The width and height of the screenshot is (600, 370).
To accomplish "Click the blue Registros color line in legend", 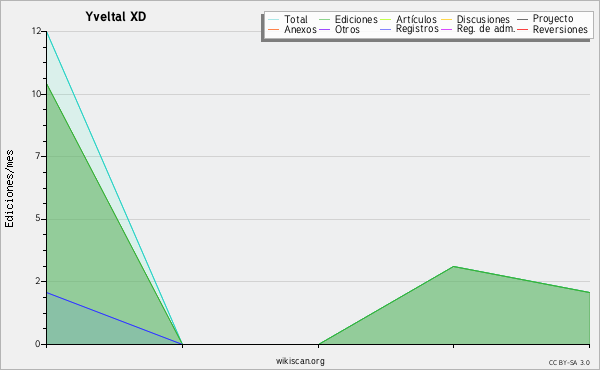I will [385, 29].
